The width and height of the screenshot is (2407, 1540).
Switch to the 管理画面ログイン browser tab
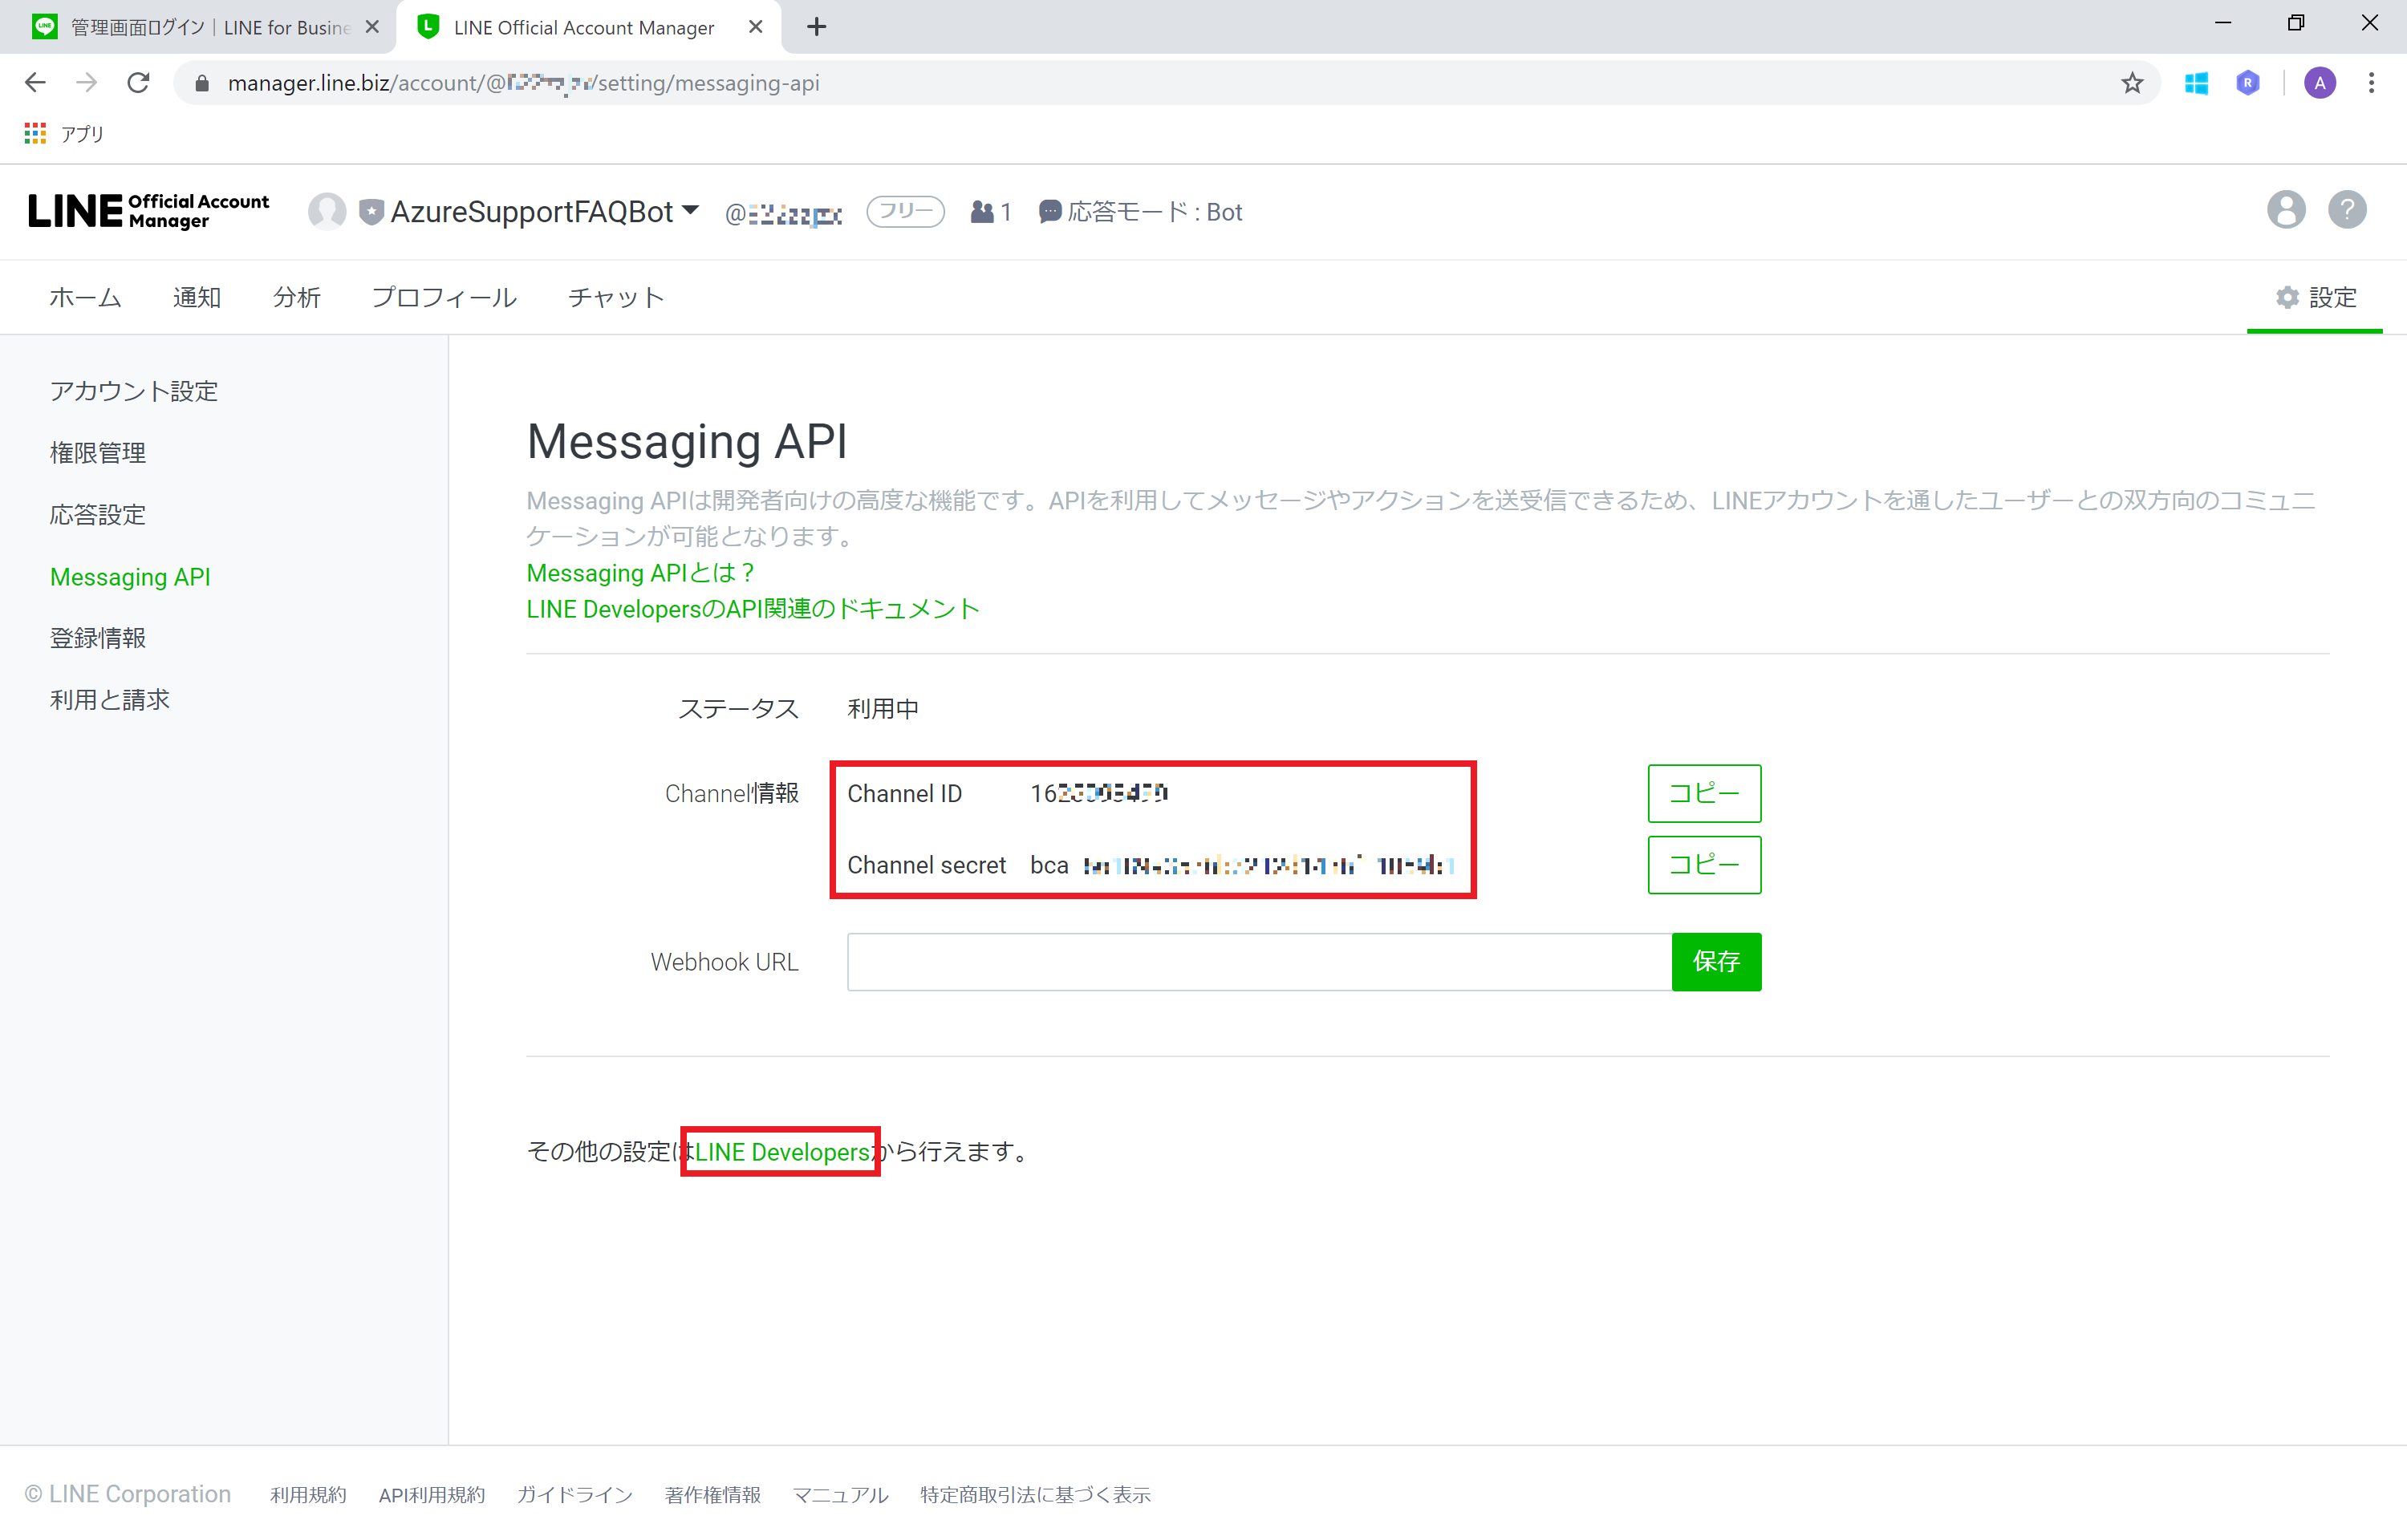(x=200, y=27)
